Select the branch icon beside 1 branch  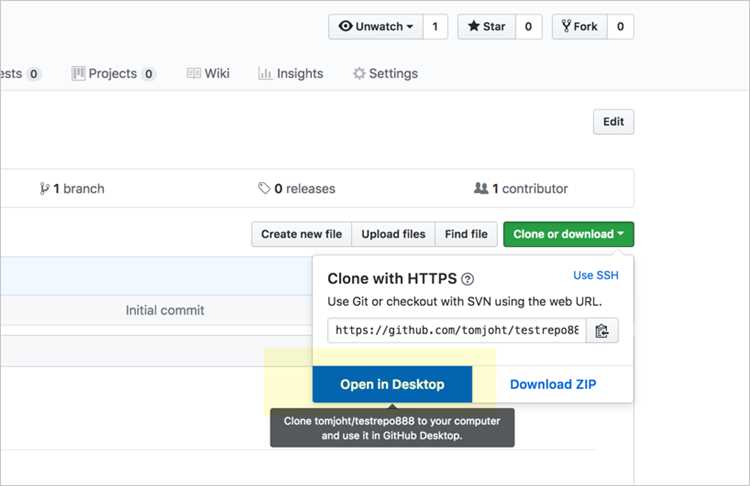pos(44,188)
